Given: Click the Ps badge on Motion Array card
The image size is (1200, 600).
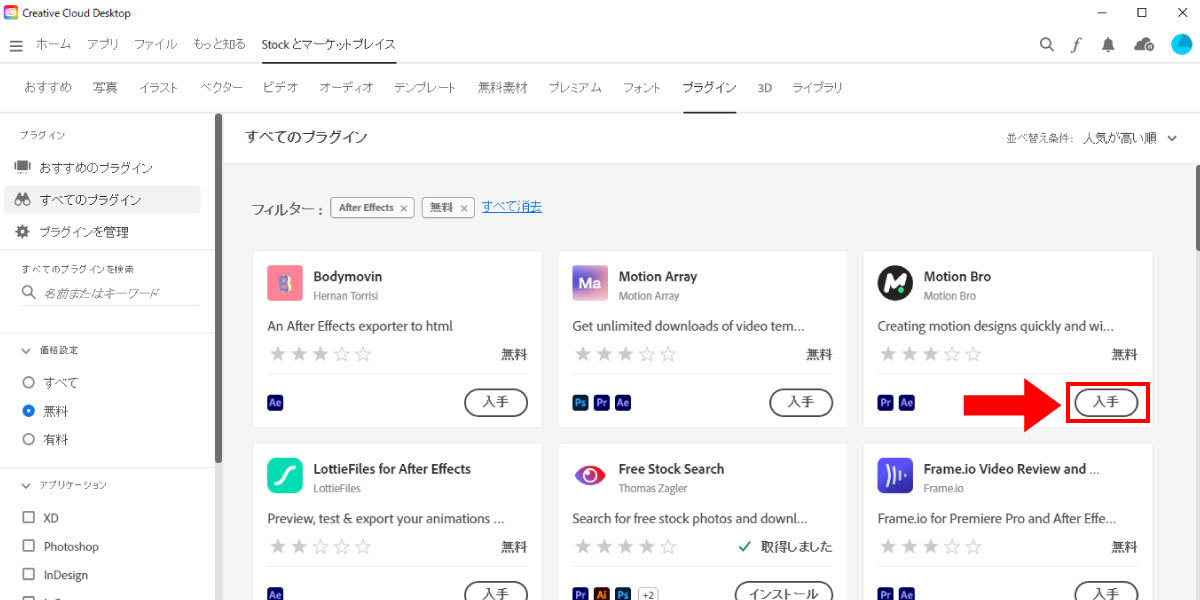Looking at the screenshot, I should pos(581,403).
